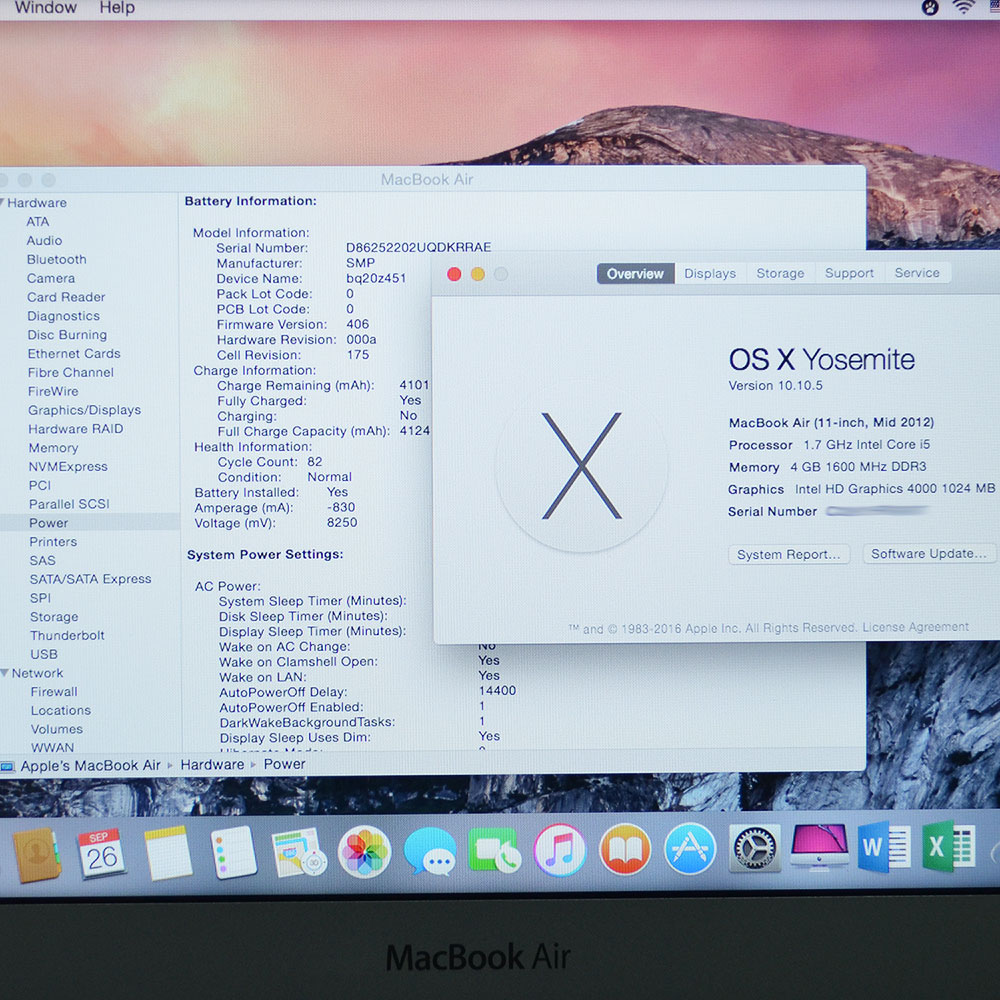Open FaceTime in the Dock
This screenshot has width=1000, height=1000.
click(494, 851)
